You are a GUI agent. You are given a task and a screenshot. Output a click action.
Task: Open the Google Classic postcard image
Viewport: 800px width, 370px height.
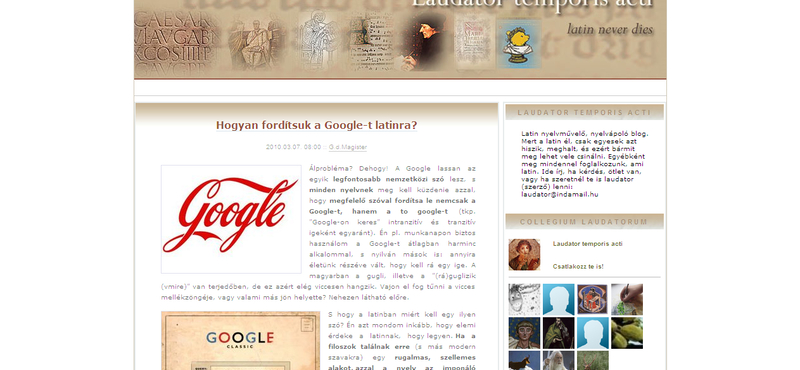coord(240,340)
